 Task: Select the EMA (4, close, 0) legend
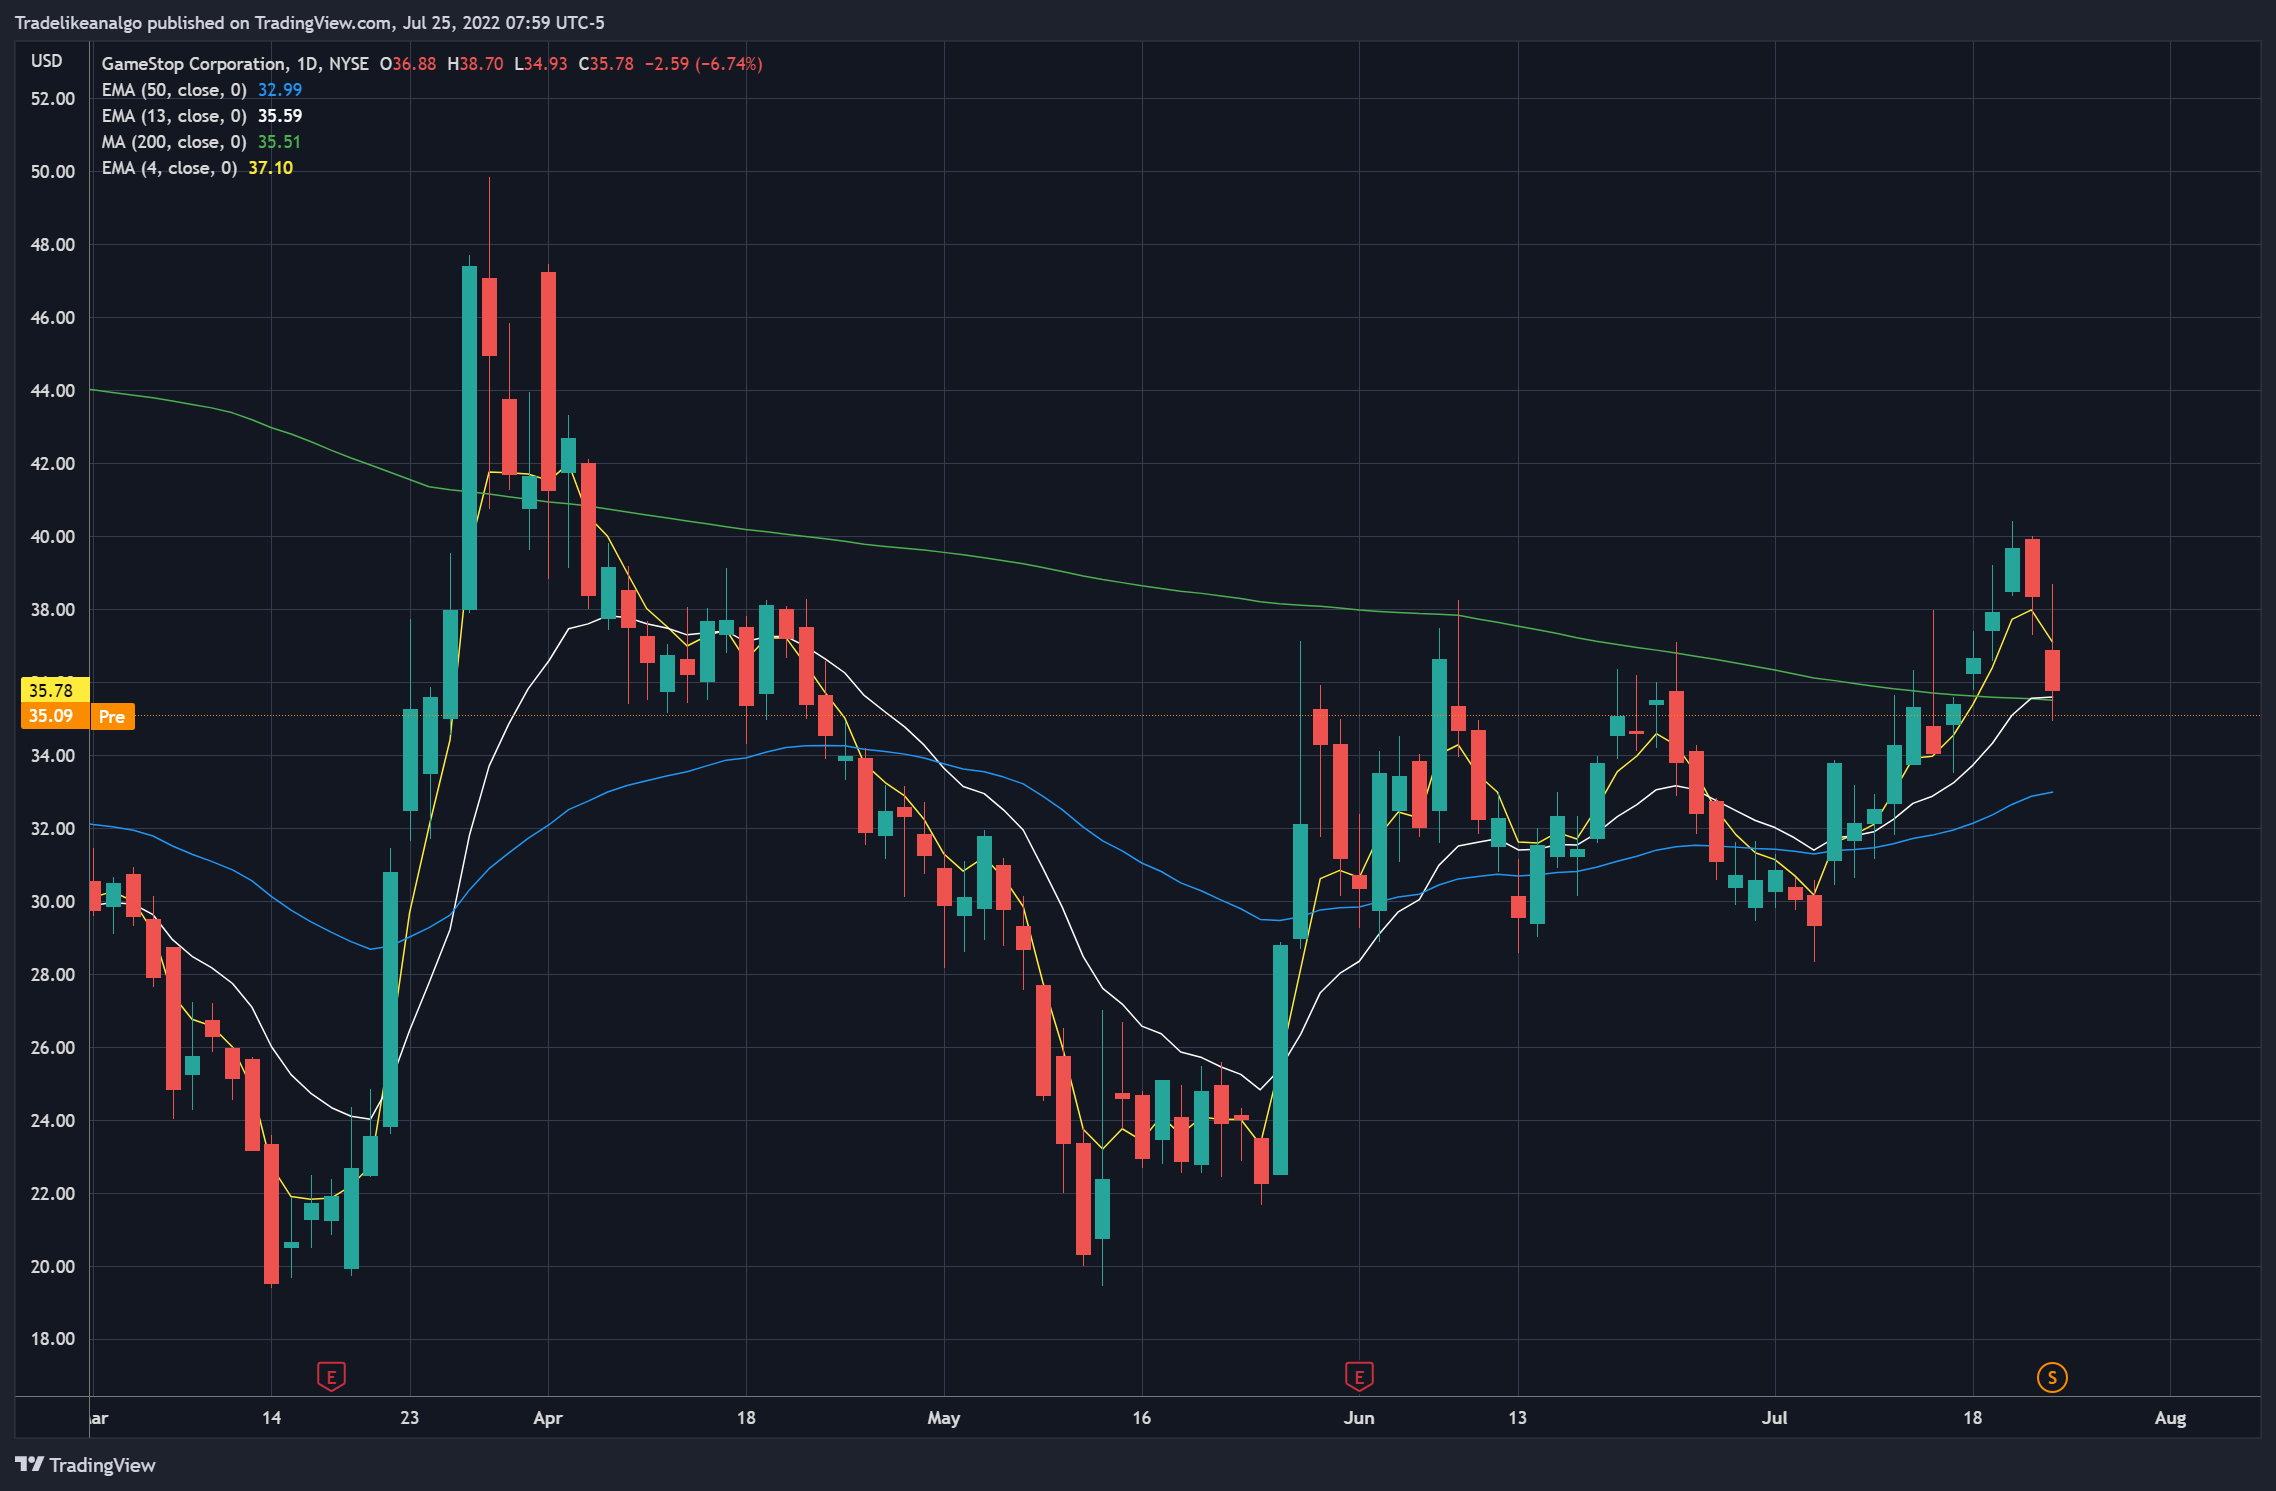coord(169,168)
